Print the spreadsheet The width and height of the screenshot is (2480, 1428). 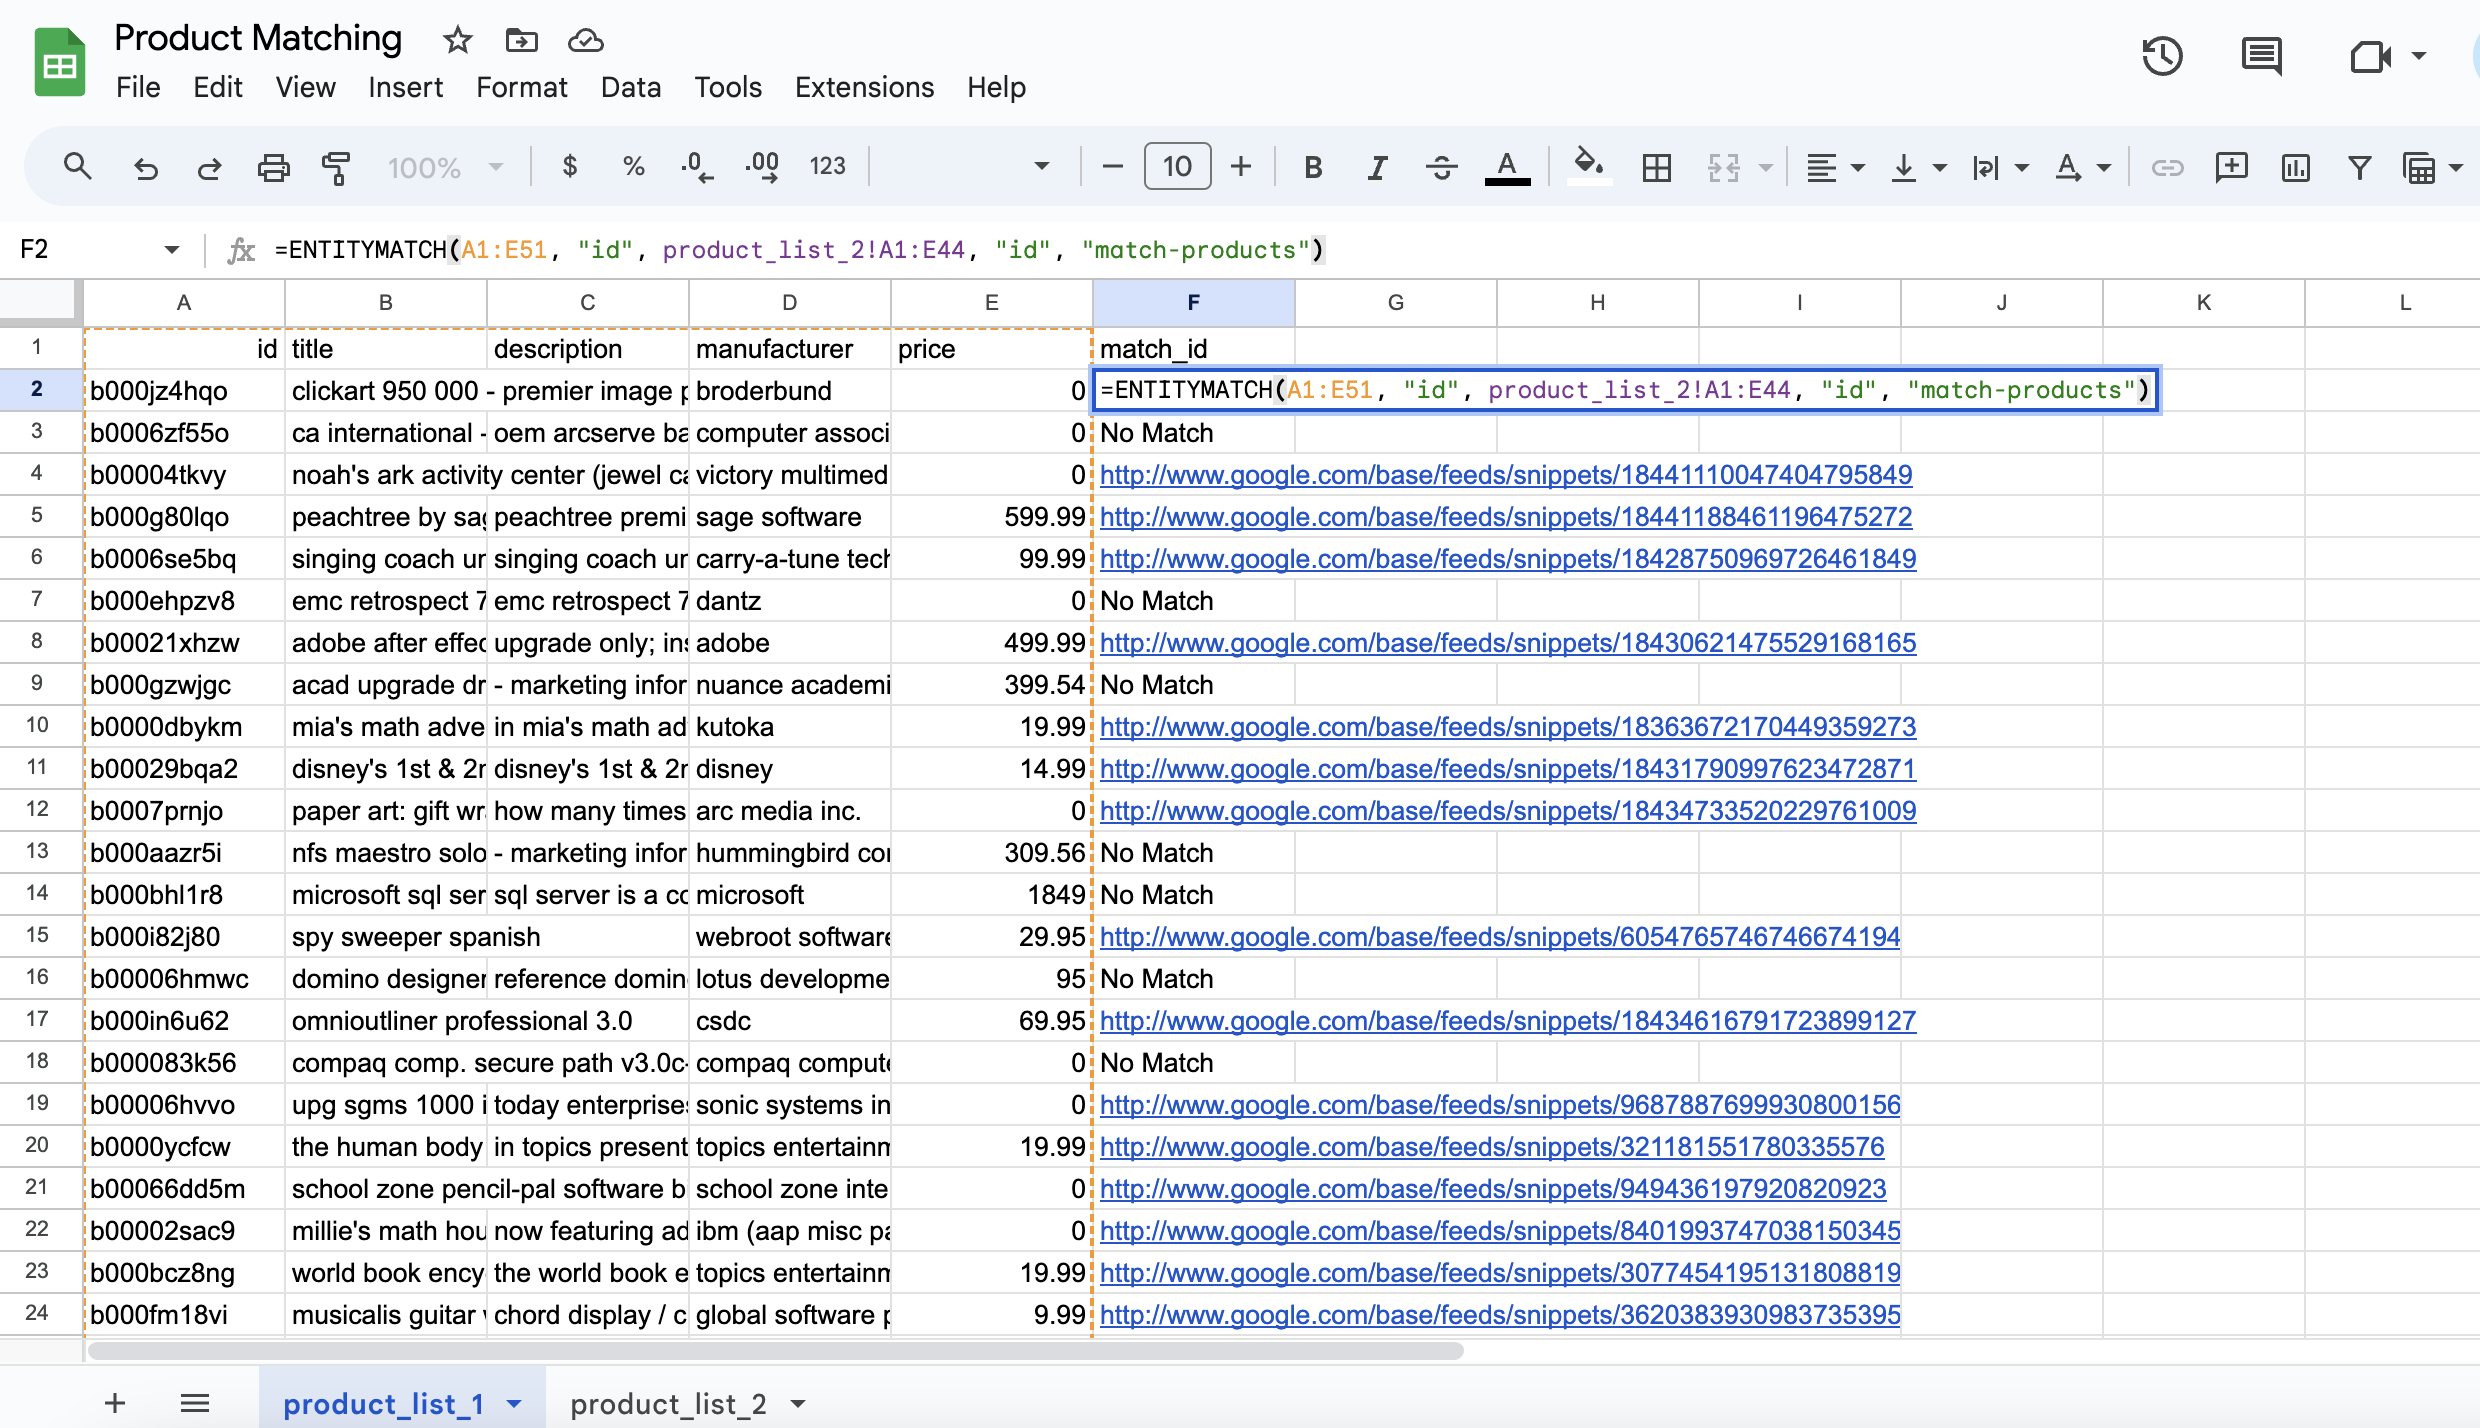coord(273,167)
